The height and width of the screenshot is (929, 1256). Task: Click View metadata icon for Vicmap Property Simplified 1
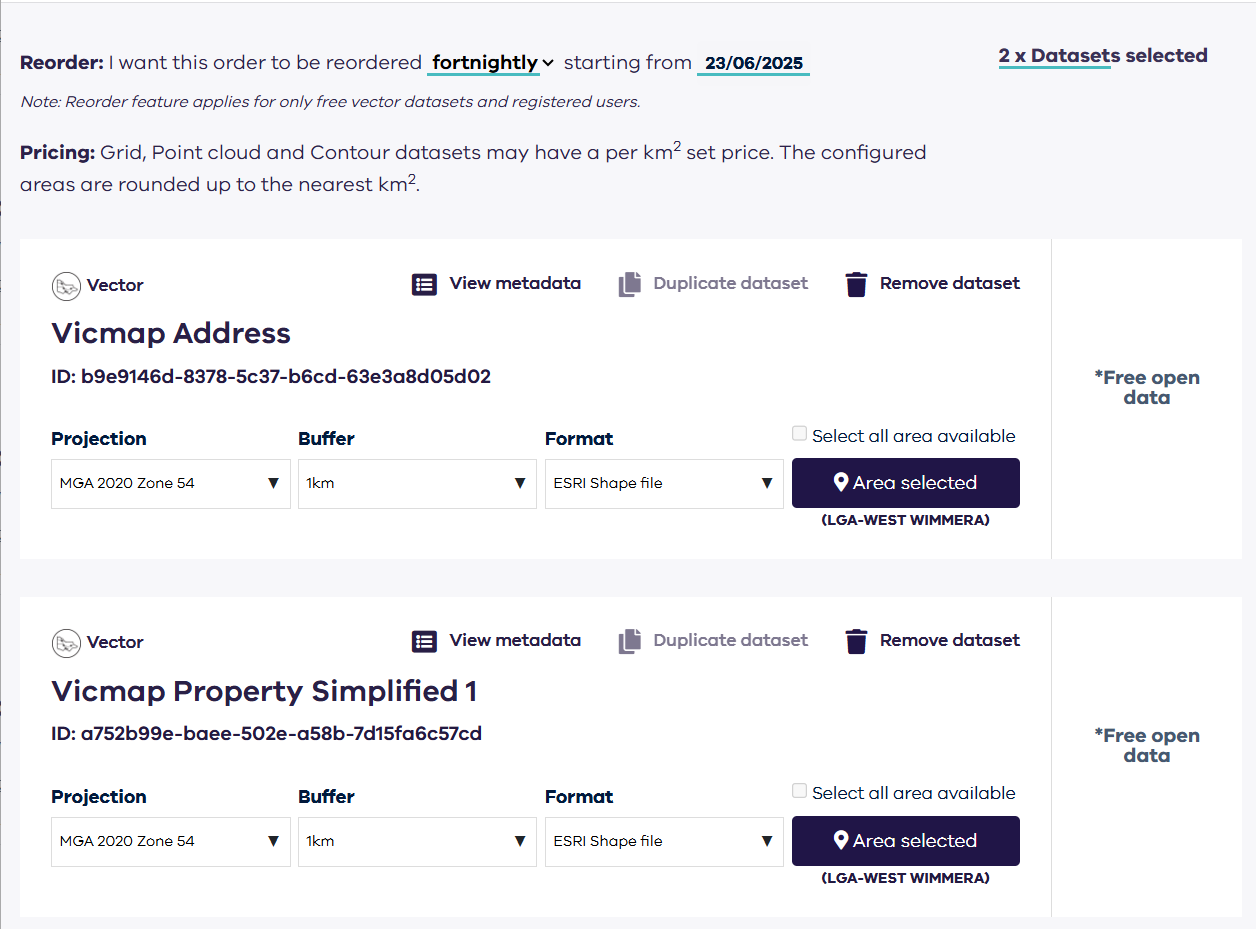(x=425, y=641)
